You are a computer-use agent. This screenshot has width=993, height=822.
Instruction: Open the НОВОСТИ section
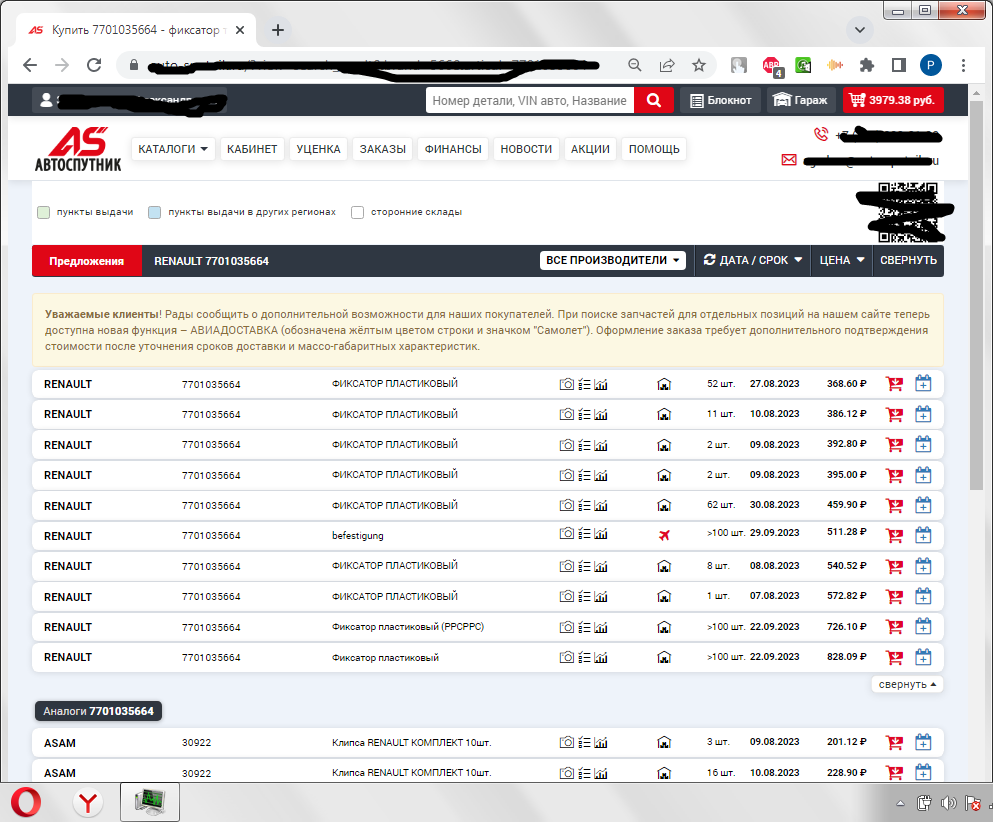coord(526,149)
